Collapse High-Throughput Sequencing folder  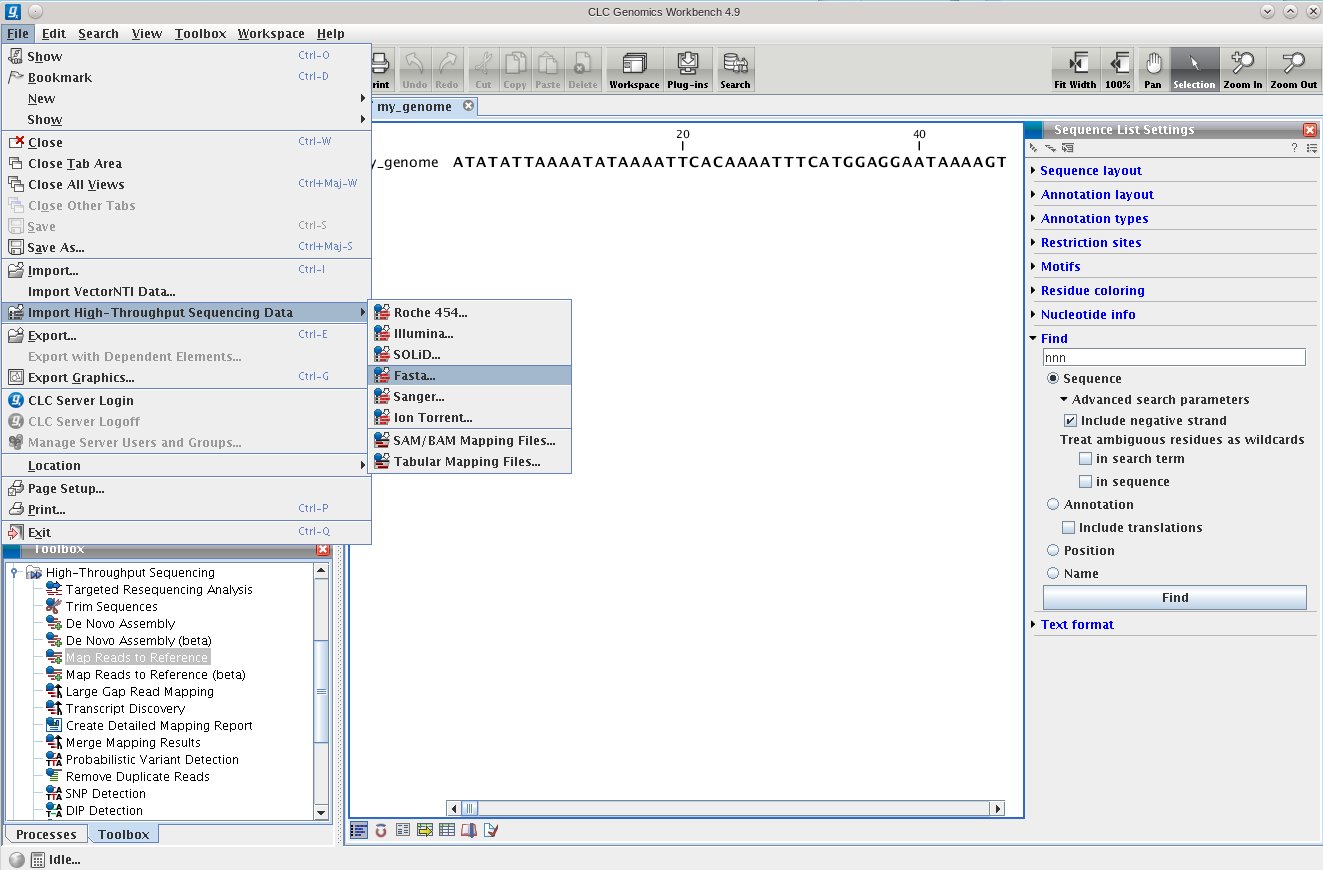[x=14, y=573]
